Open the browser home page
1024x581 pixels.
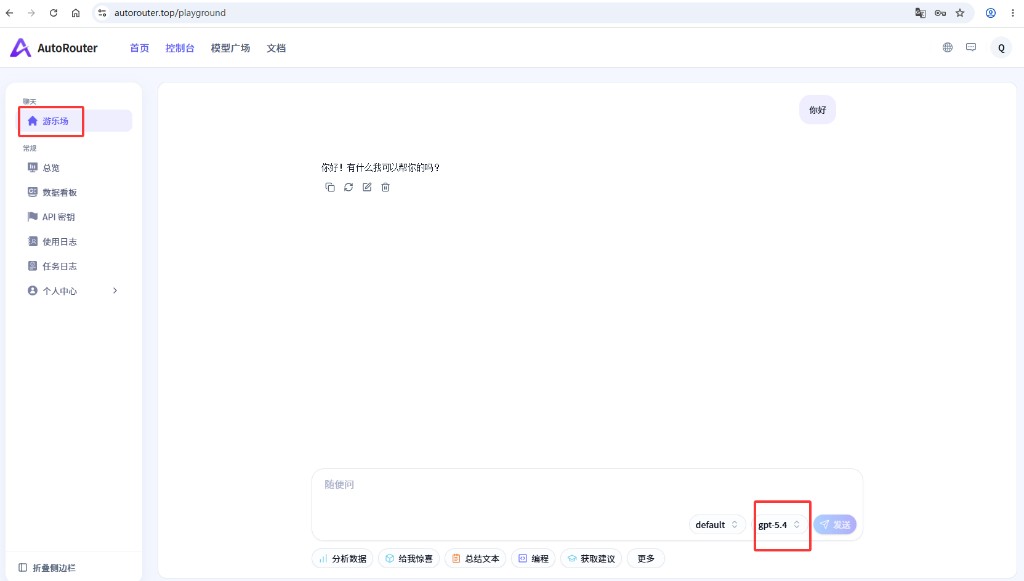point(76,13)
